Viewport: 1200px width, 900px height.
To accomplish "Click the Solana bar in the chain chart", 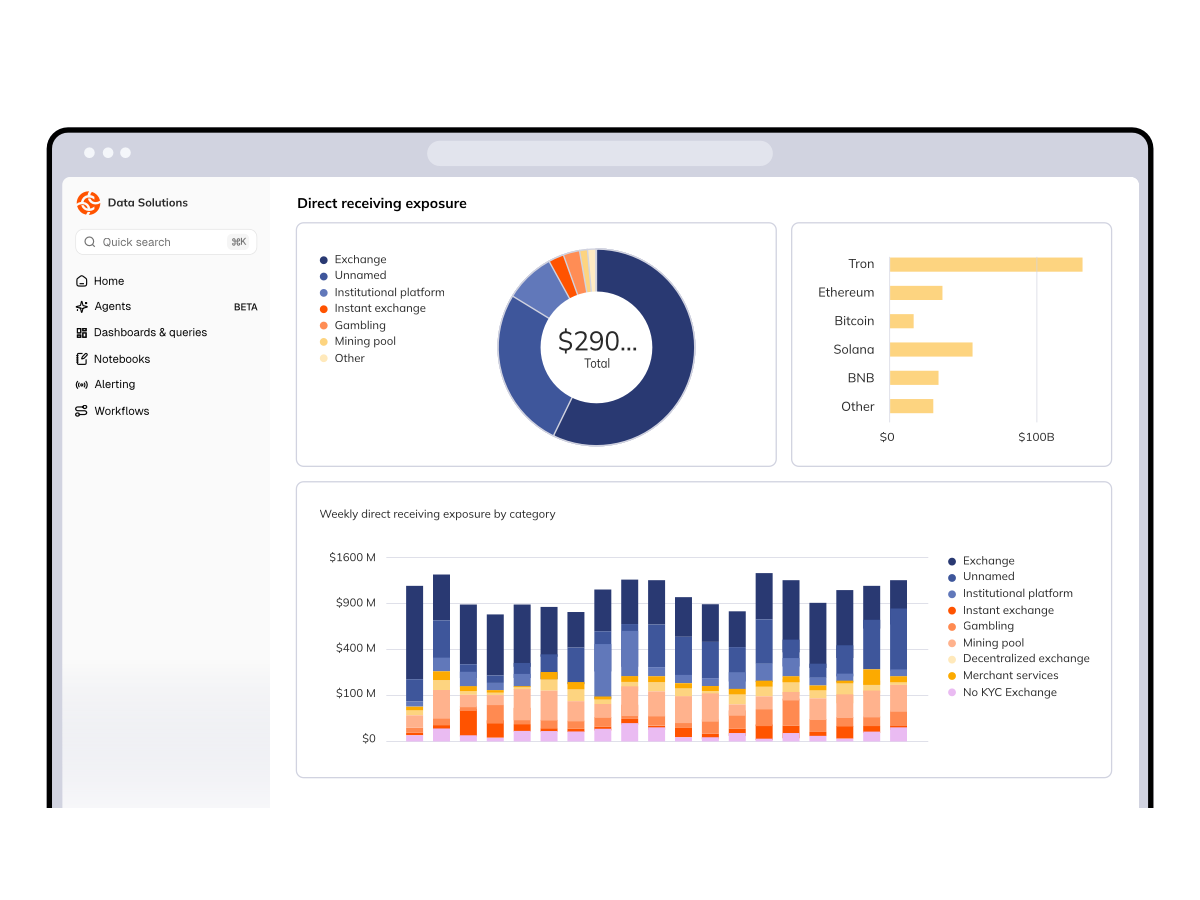I will (x=931, y=350).
